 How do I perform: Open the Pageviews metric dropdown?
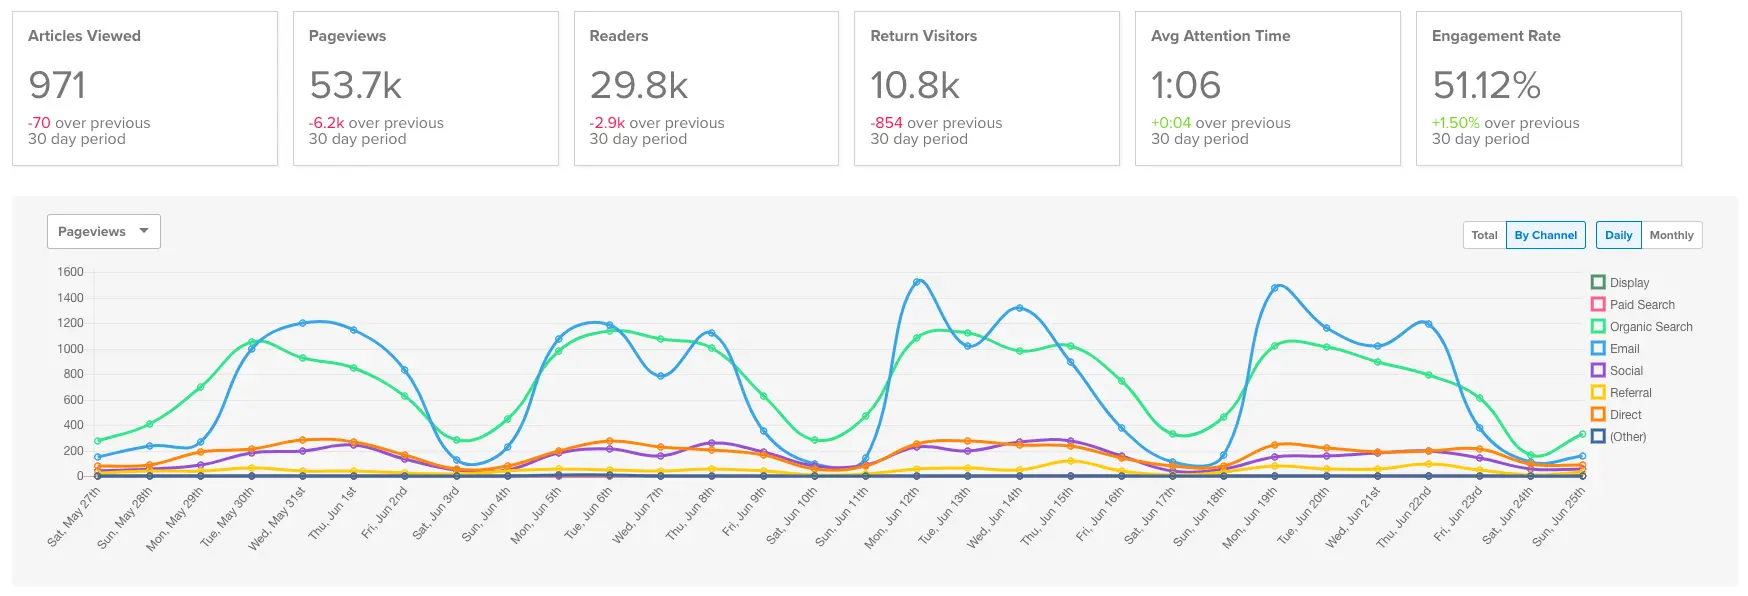click(104, 232)
